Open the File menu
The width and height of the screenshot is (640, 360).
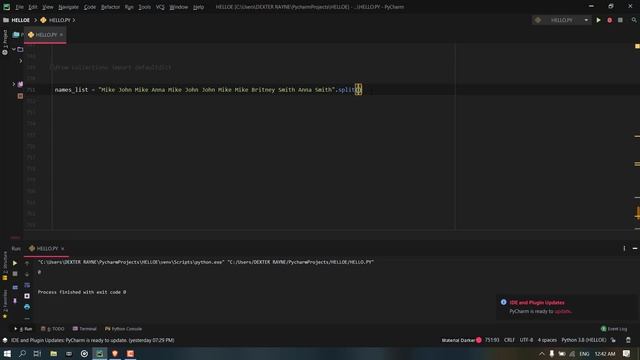point(19,7)
